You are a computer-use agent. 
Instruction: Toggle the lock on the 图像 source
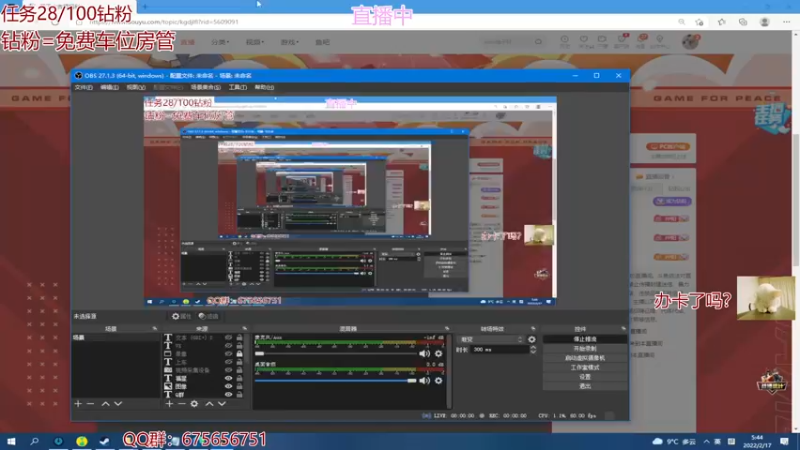(239, 386)
